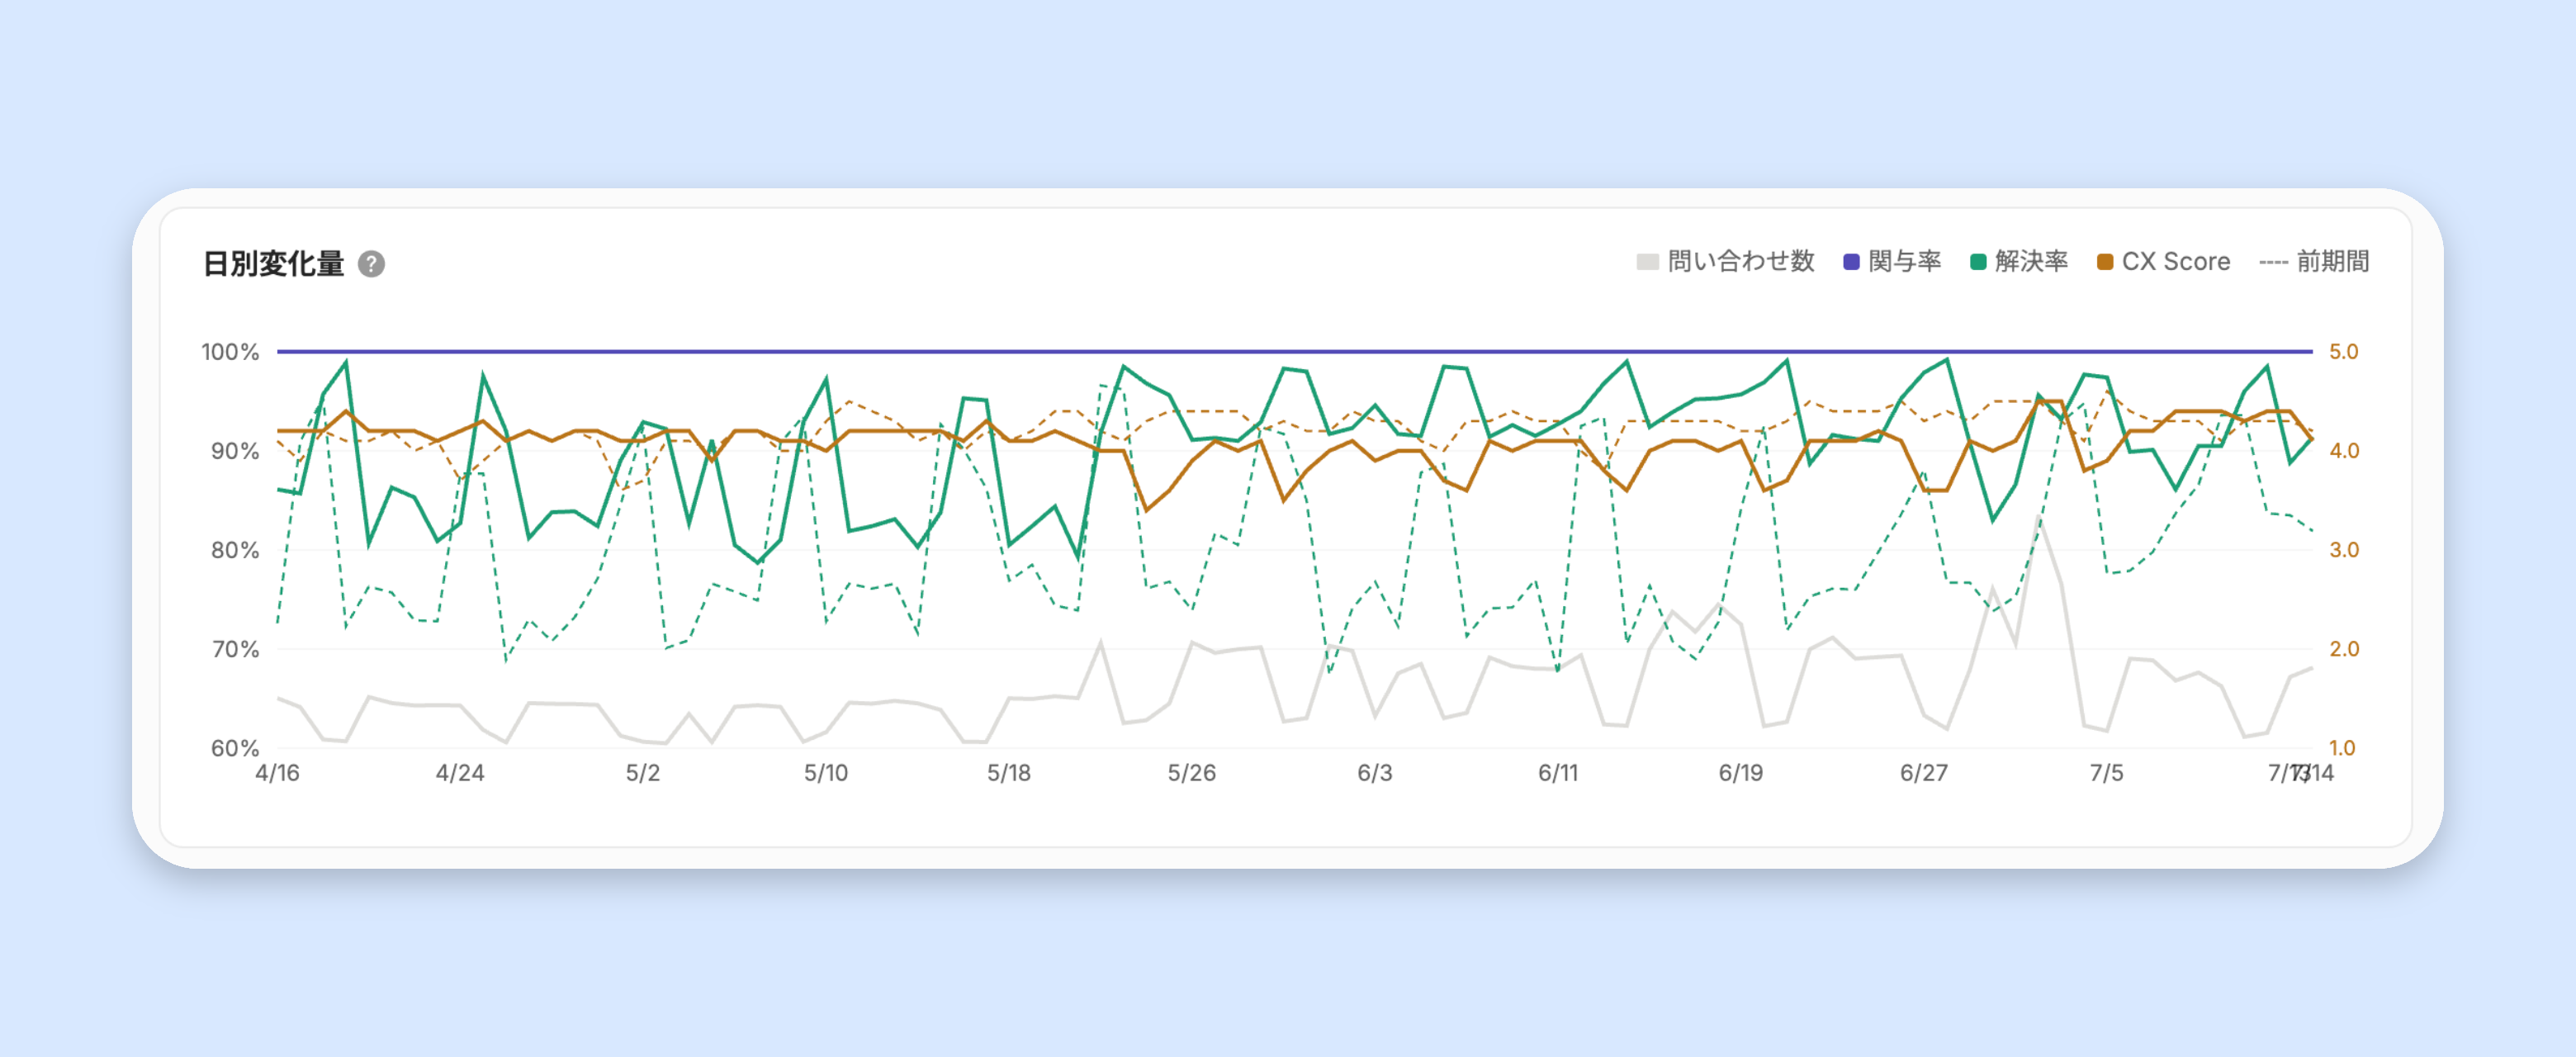The height and width of the screenshot is (1057, 2576).
Task: Click the 70% left axis label
Action: pyautogui.click(x=235, y=649)
